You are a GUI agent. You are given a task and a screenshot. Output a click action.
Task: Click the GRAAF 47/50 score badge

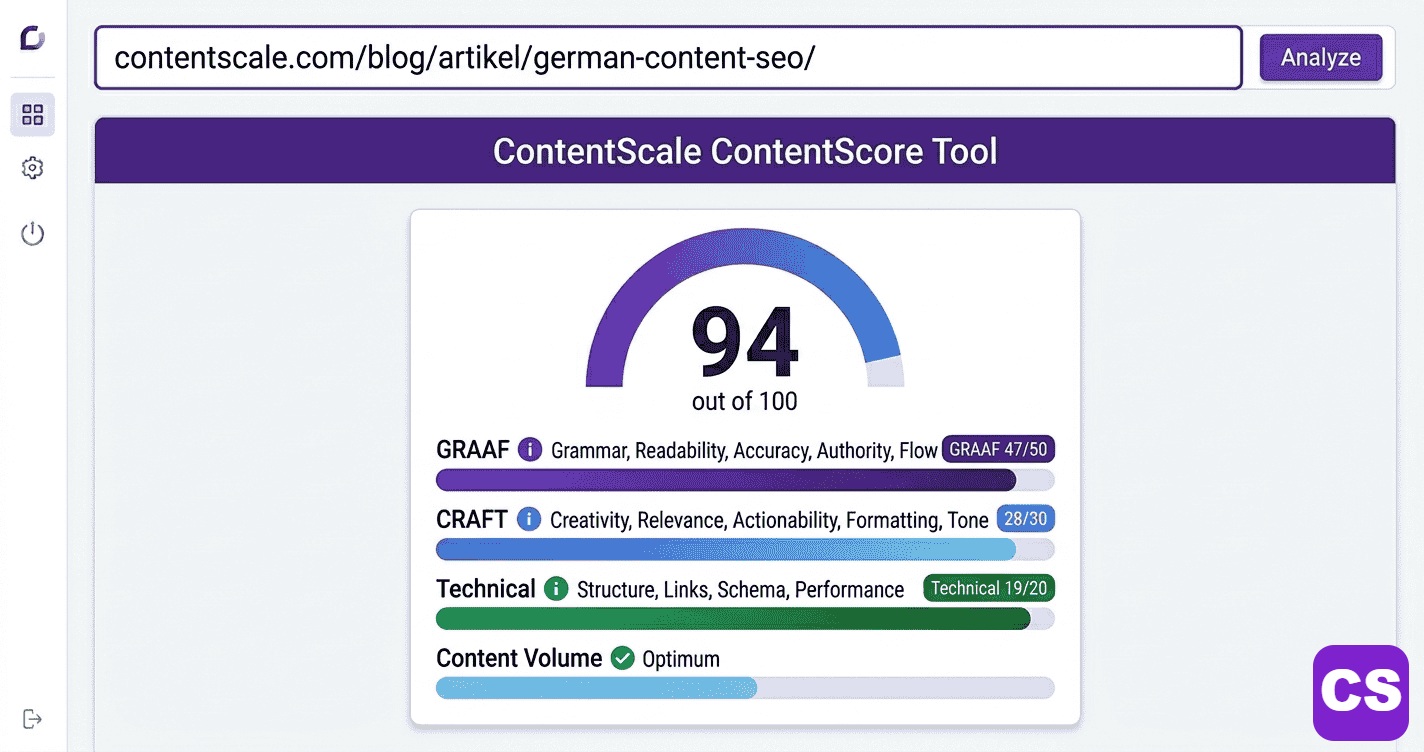click(999, 450)
